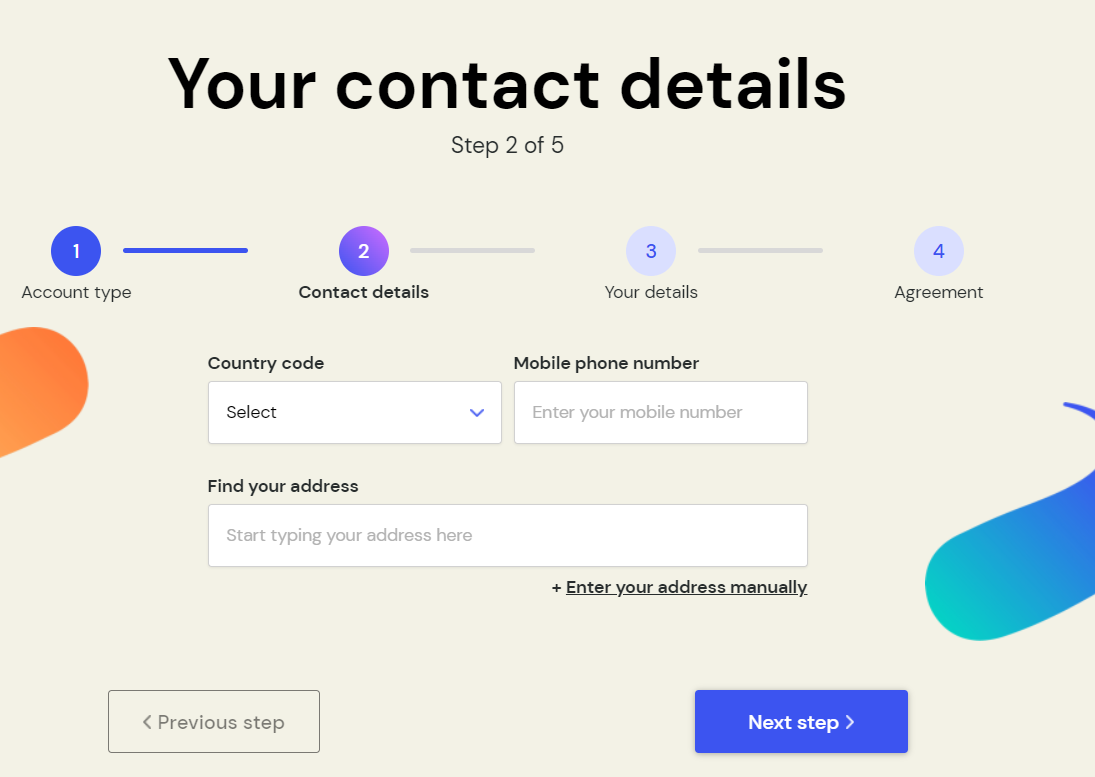Return to Previous step
The width and height of the screenshot is (1095, 777).
click(x=214, y=722)
